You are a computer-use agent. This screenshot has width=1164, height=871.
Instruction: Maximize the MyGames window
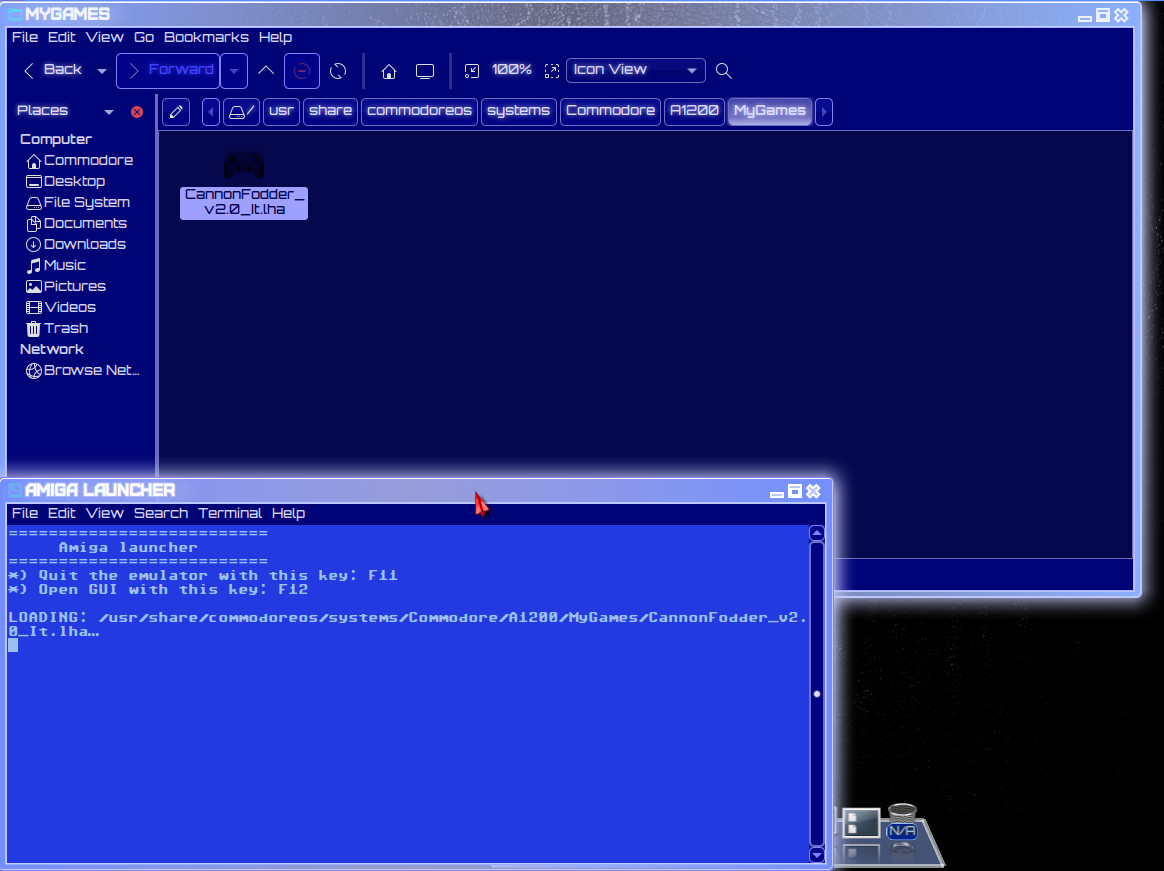coord(1103,15)
